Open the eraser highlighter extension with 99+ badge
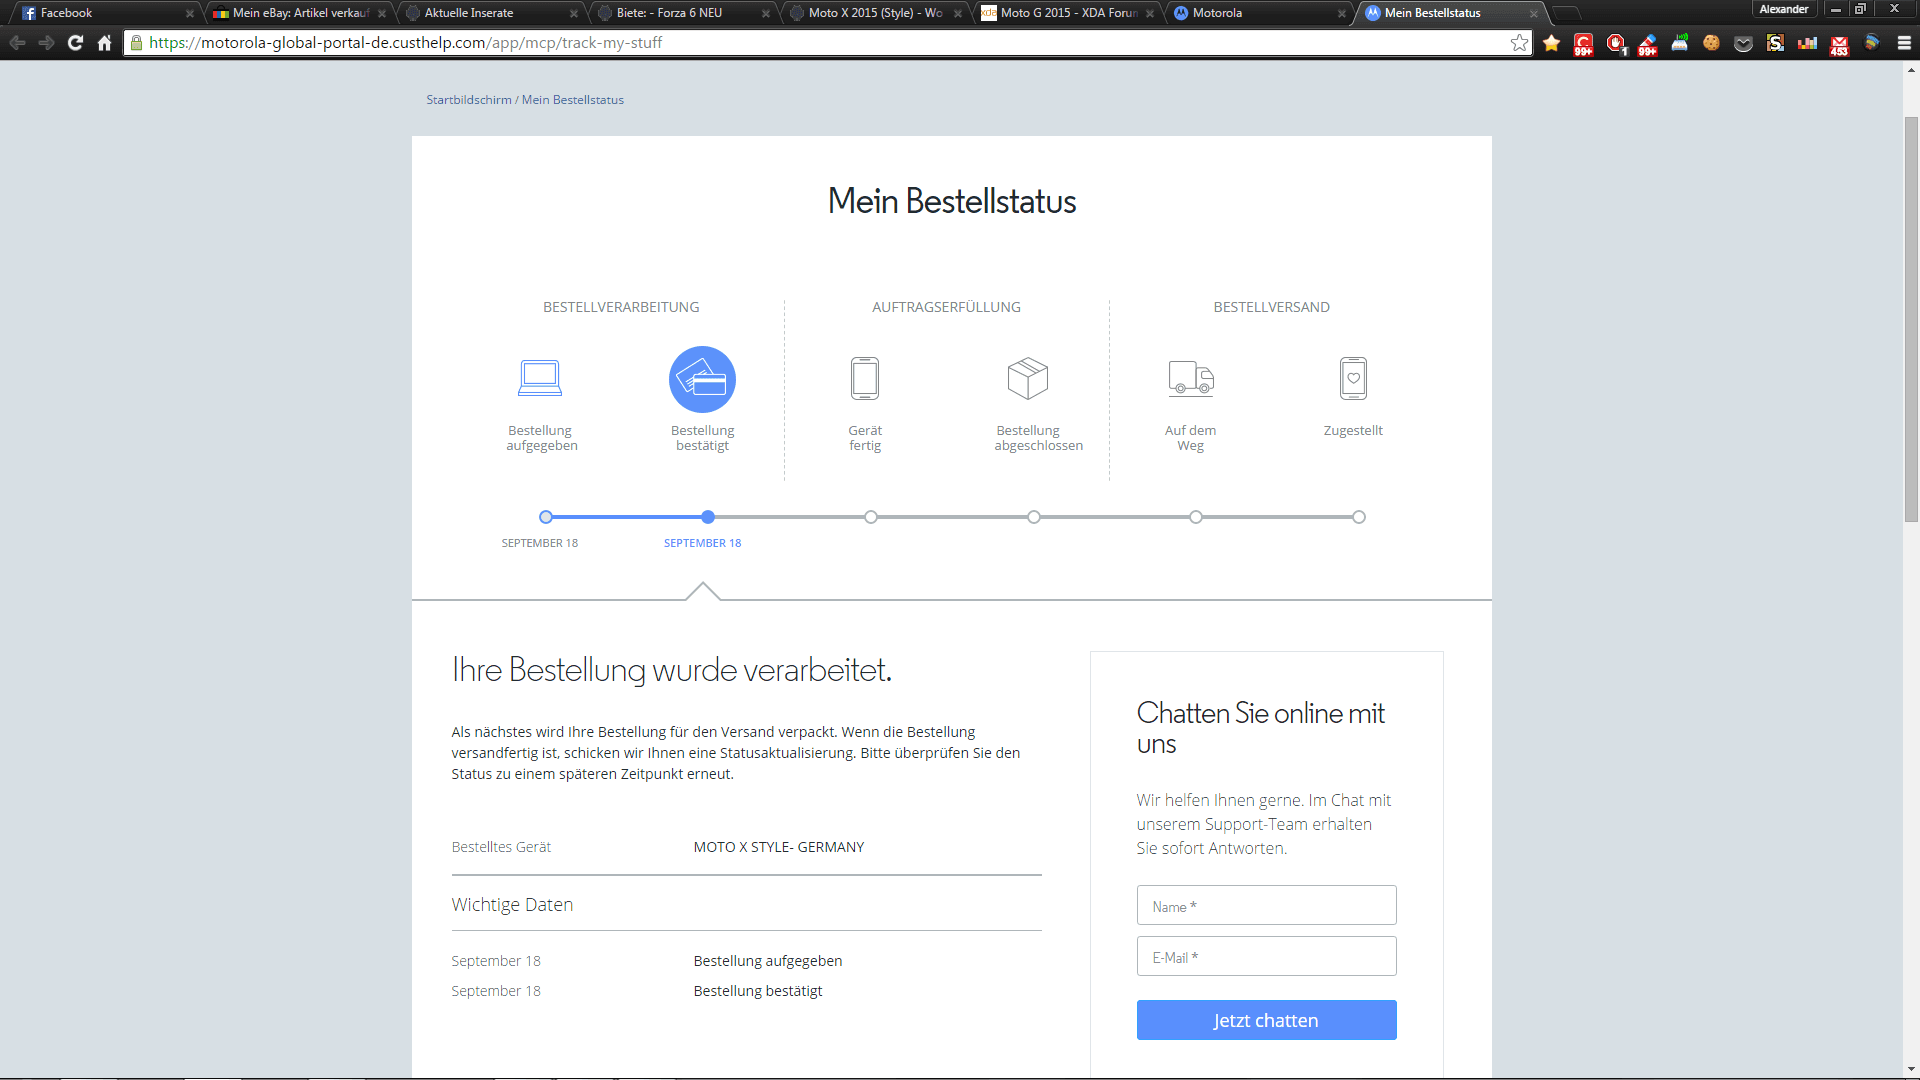1920x1080 pixels. coord(1647,44)
